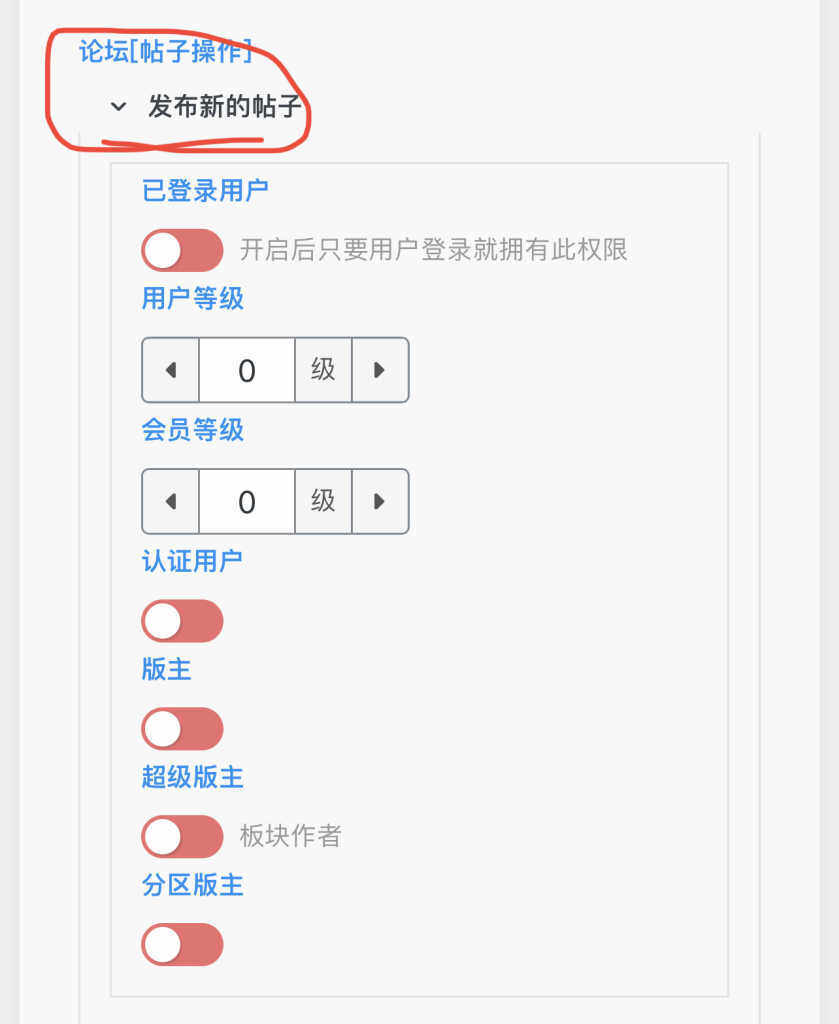Decrease 会员等级 using the left arrow
Image resolution: width=839 pixels, height=1024 pixels.
pyautogui.click(x=170, y=502)
